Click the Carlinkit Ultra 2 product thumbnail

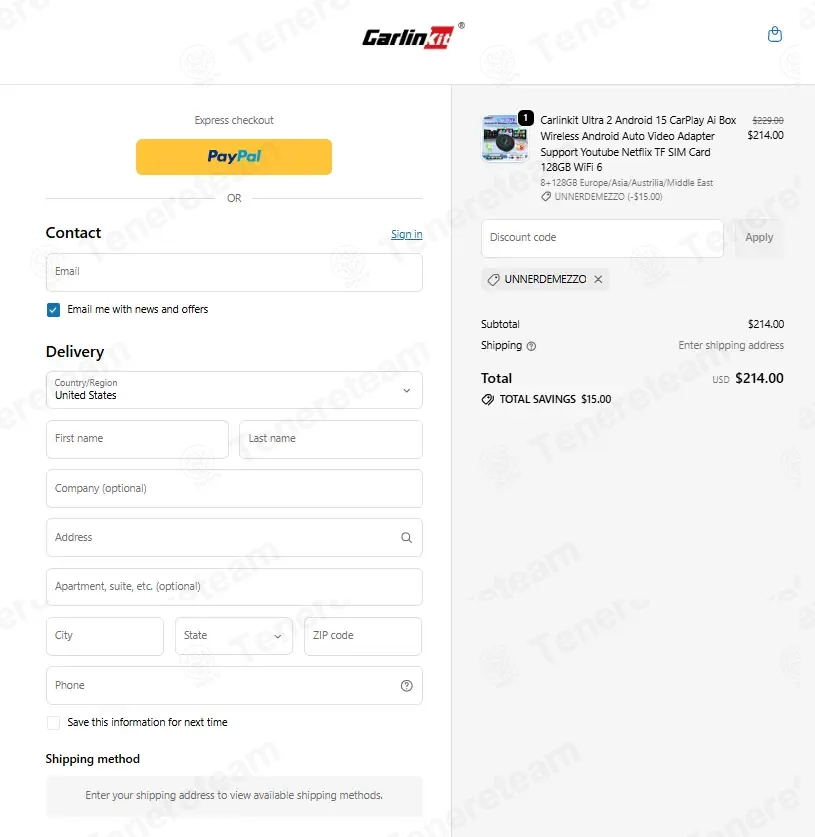(505, 138)
